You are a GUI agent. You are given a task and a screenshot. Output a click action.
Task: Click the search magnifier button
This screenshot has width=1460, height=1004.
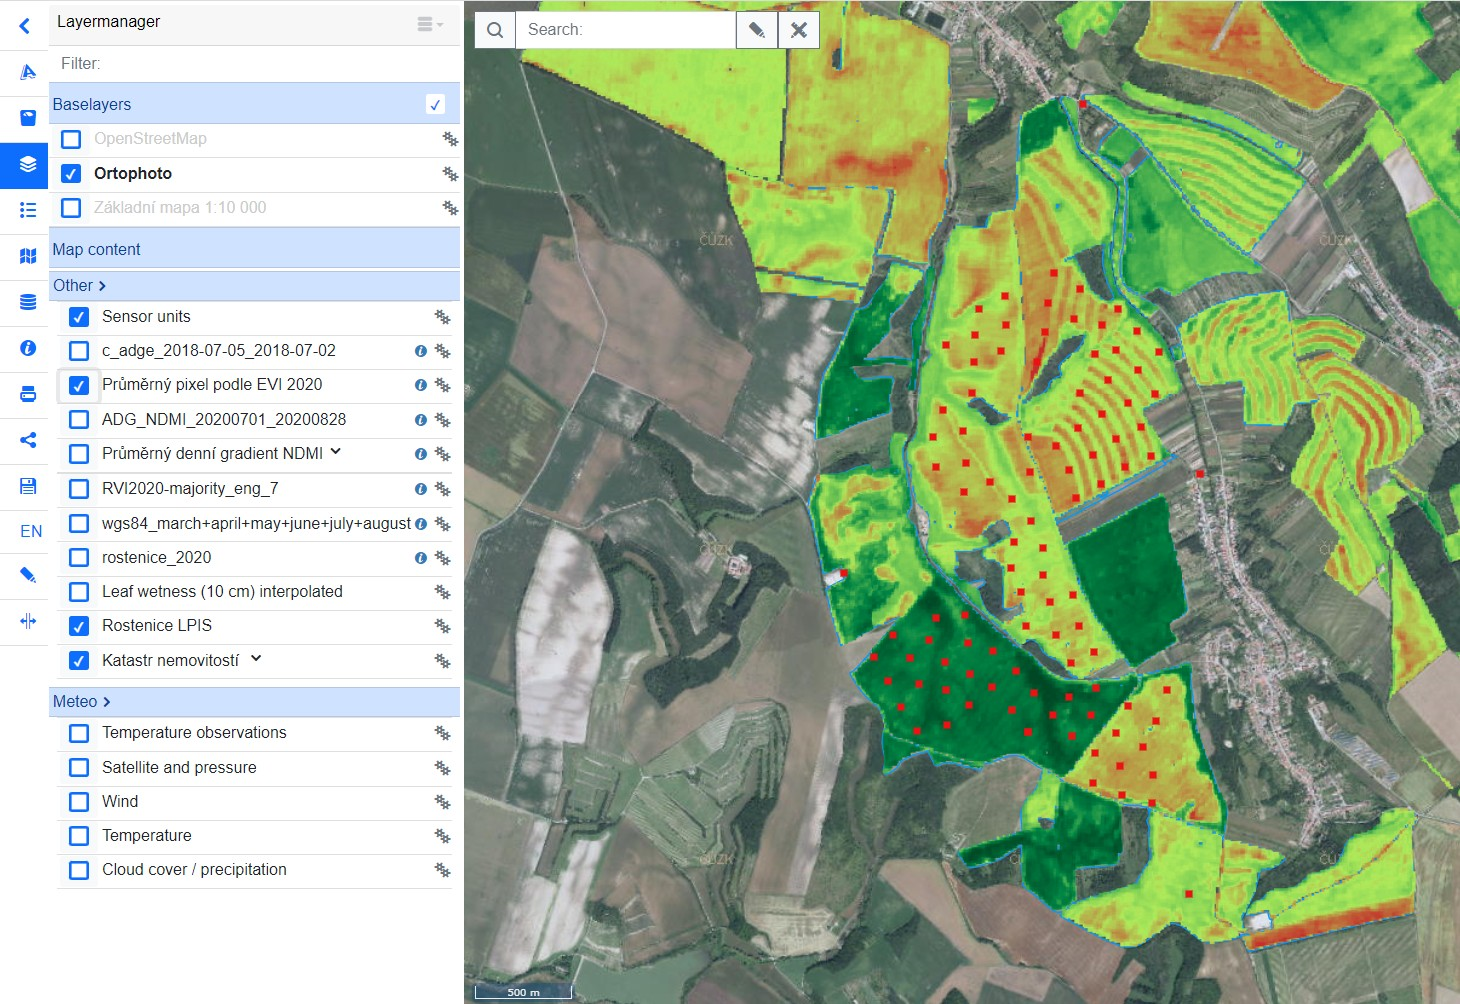coord(495,30)
